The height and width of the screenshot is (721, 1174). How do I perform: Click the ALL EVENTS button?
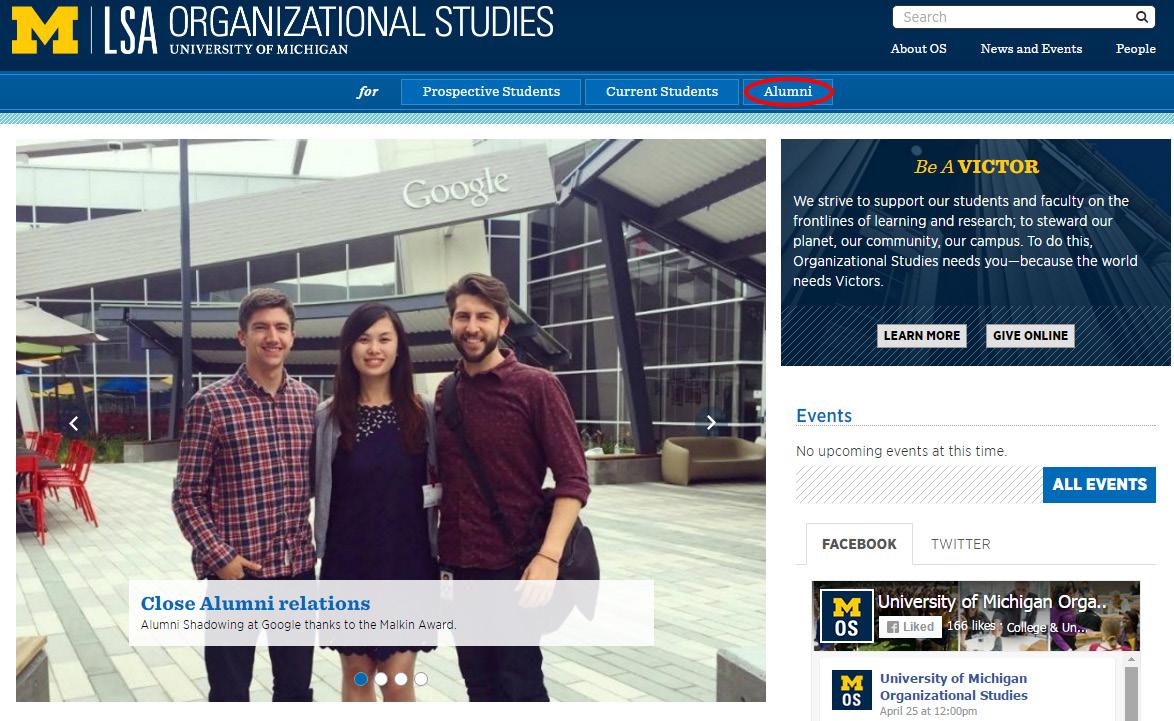tap(1099, 484)
